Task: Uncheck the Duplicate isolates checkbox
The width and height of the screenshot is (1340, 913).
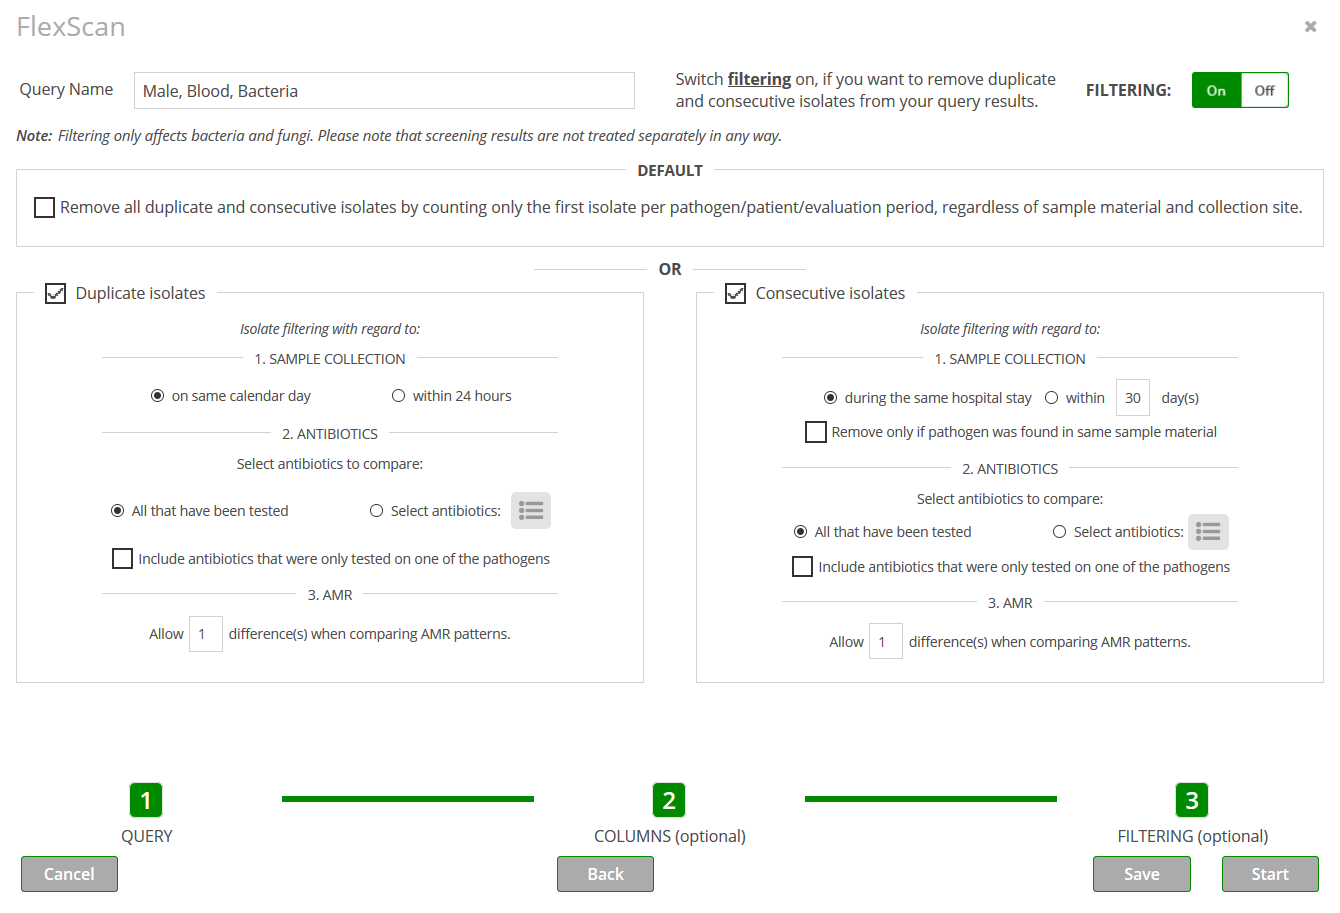Action: tap(56, 294)
